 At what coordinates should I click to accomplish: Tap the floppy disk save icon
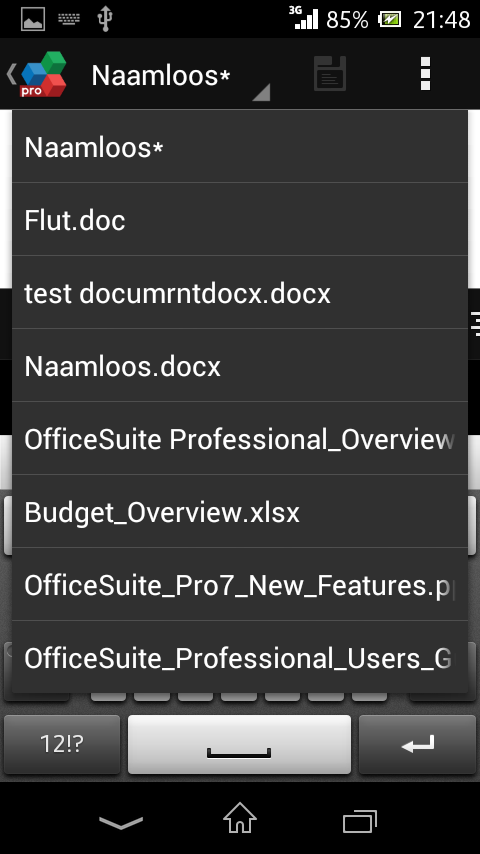[x=330, y=74]
